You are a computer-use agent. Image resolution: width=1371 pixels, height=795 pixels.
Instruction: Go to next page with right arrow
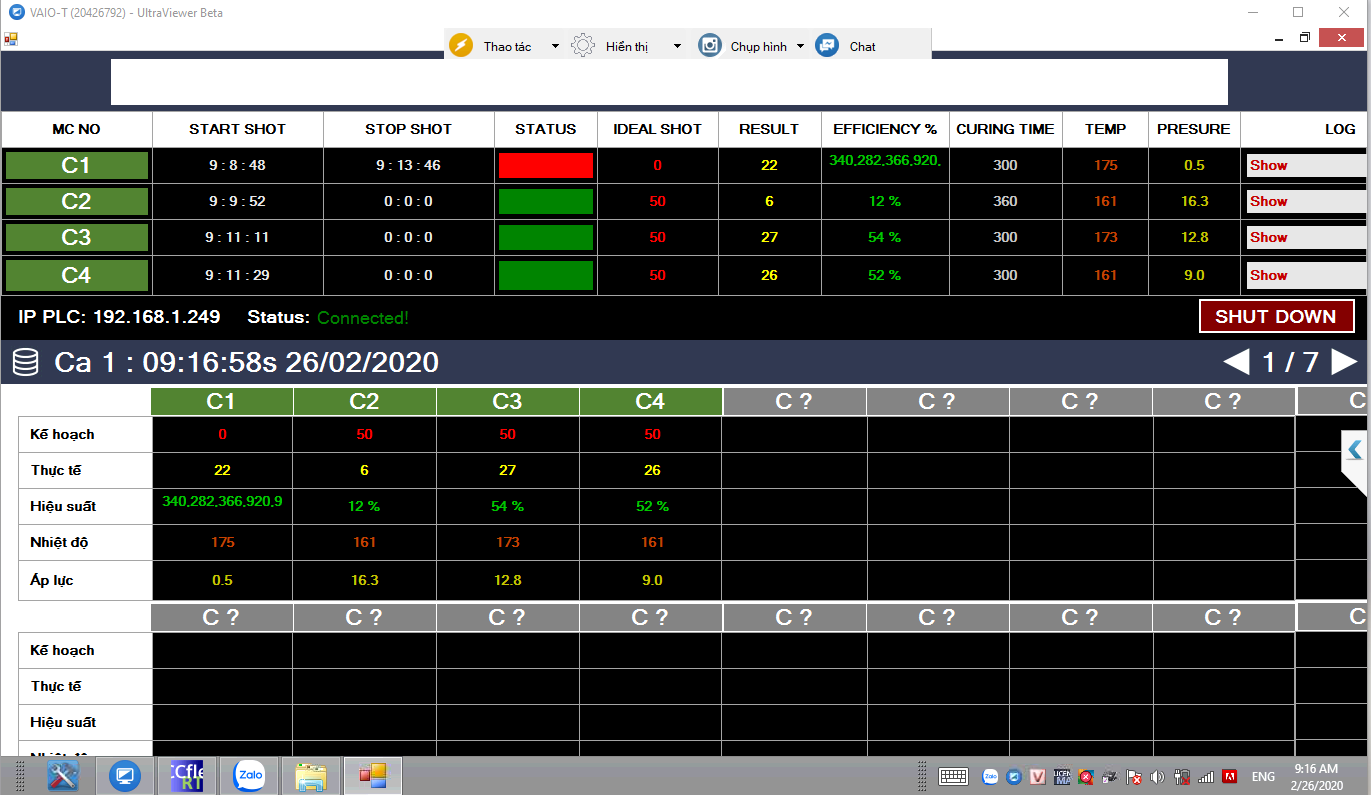pos(1344,361)
